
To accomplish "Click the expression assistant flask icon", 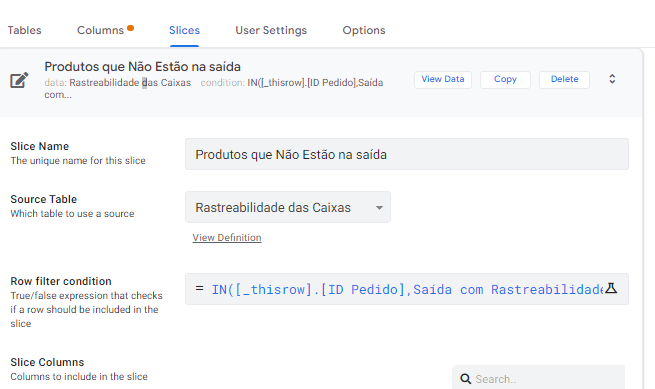I will click(611, 288).
